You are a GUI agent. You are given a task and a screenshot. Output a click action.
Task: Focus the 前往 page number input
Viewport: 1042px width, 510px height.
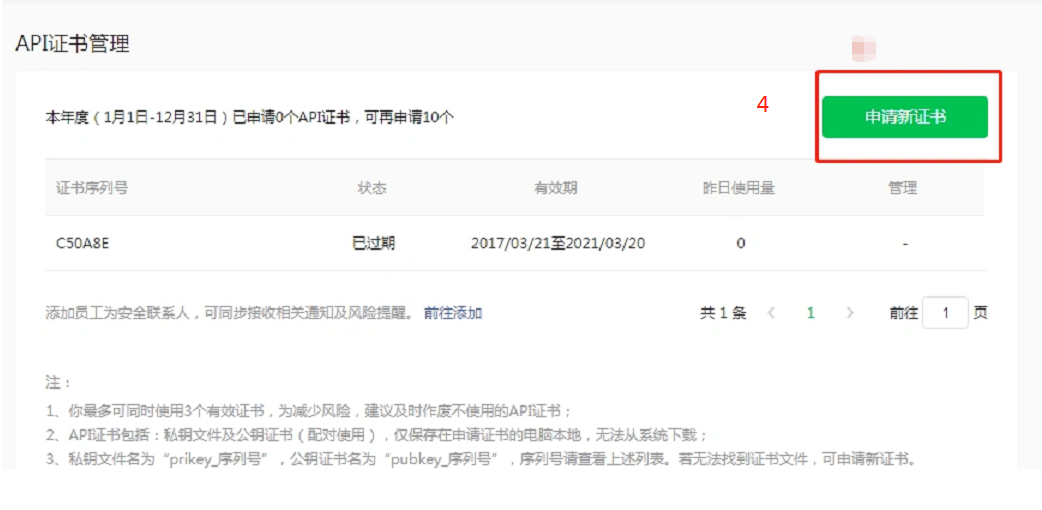pyautogui.click(x=945, y=313)
